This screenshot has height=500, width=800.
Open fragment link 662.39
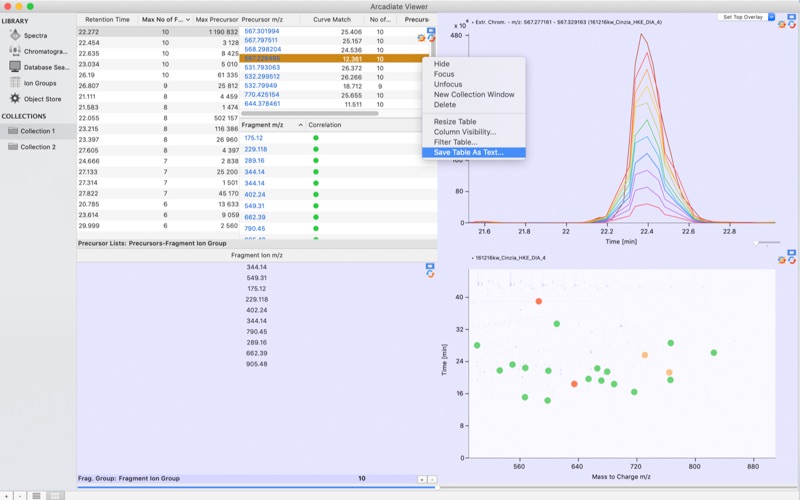coord(255,217)
